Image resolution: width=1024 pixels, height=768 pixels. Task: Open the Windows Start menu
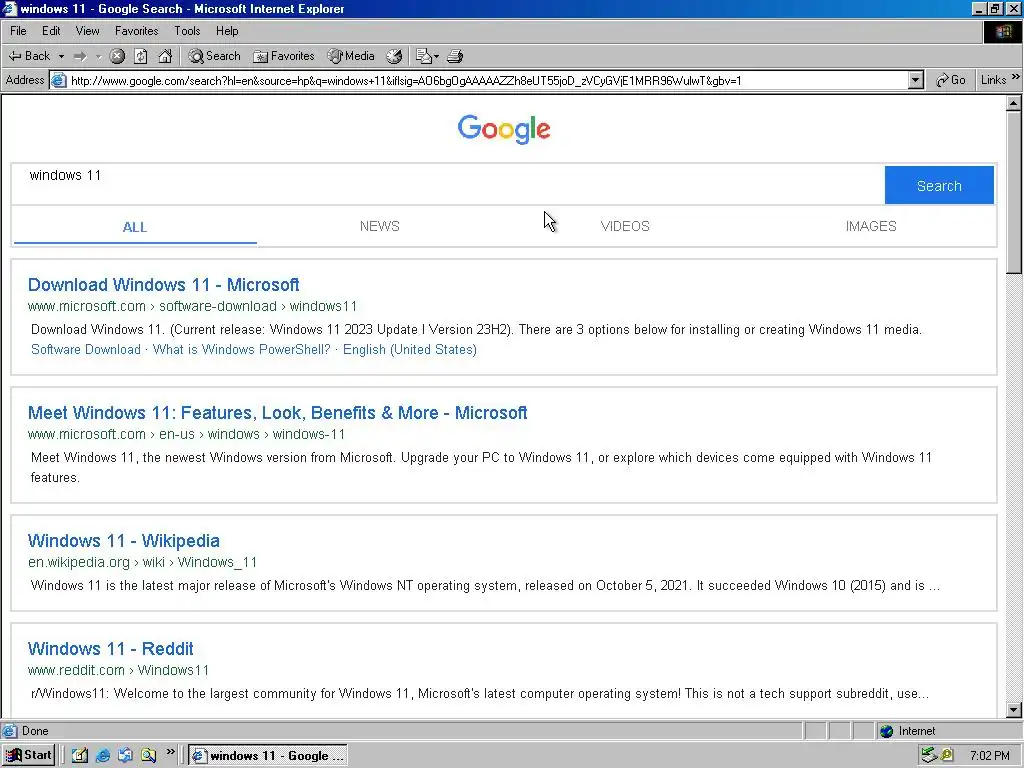click(28, 756)
